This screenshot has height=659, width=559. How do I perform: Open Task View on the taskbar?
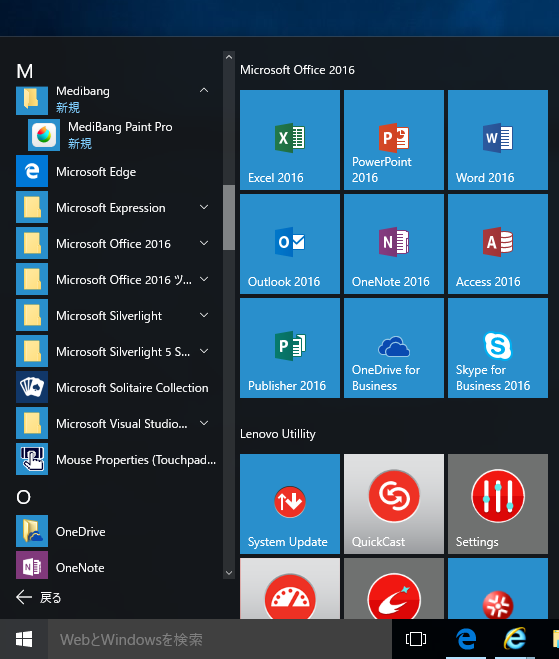point(416,639)
